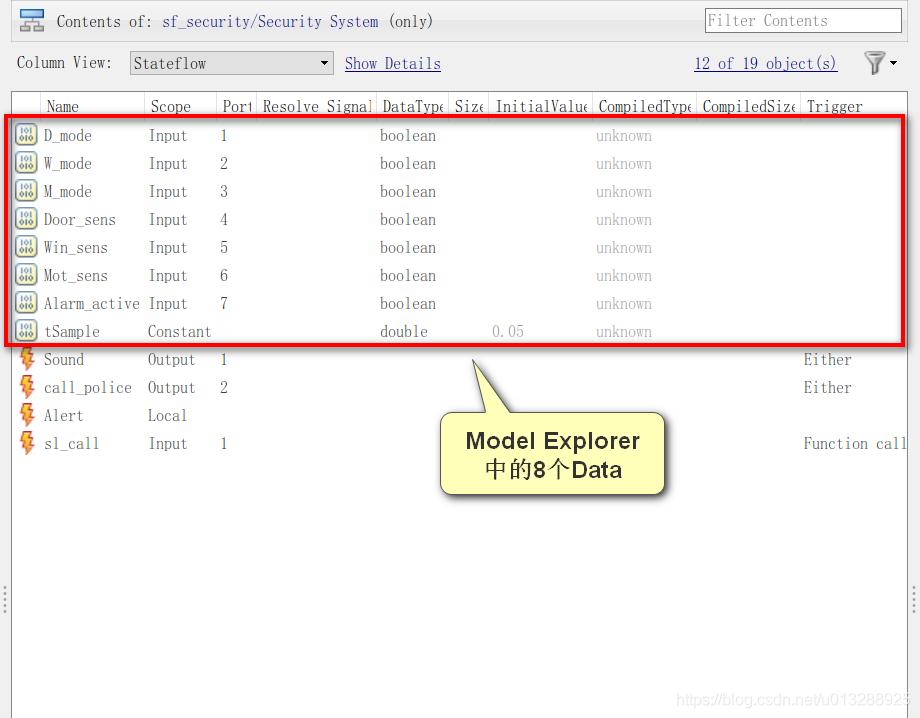Image resolution: width=920 pixels, height=718 pixels.
Task: Click the Local scope cell of Alert
Action: (x=167, y=416)
